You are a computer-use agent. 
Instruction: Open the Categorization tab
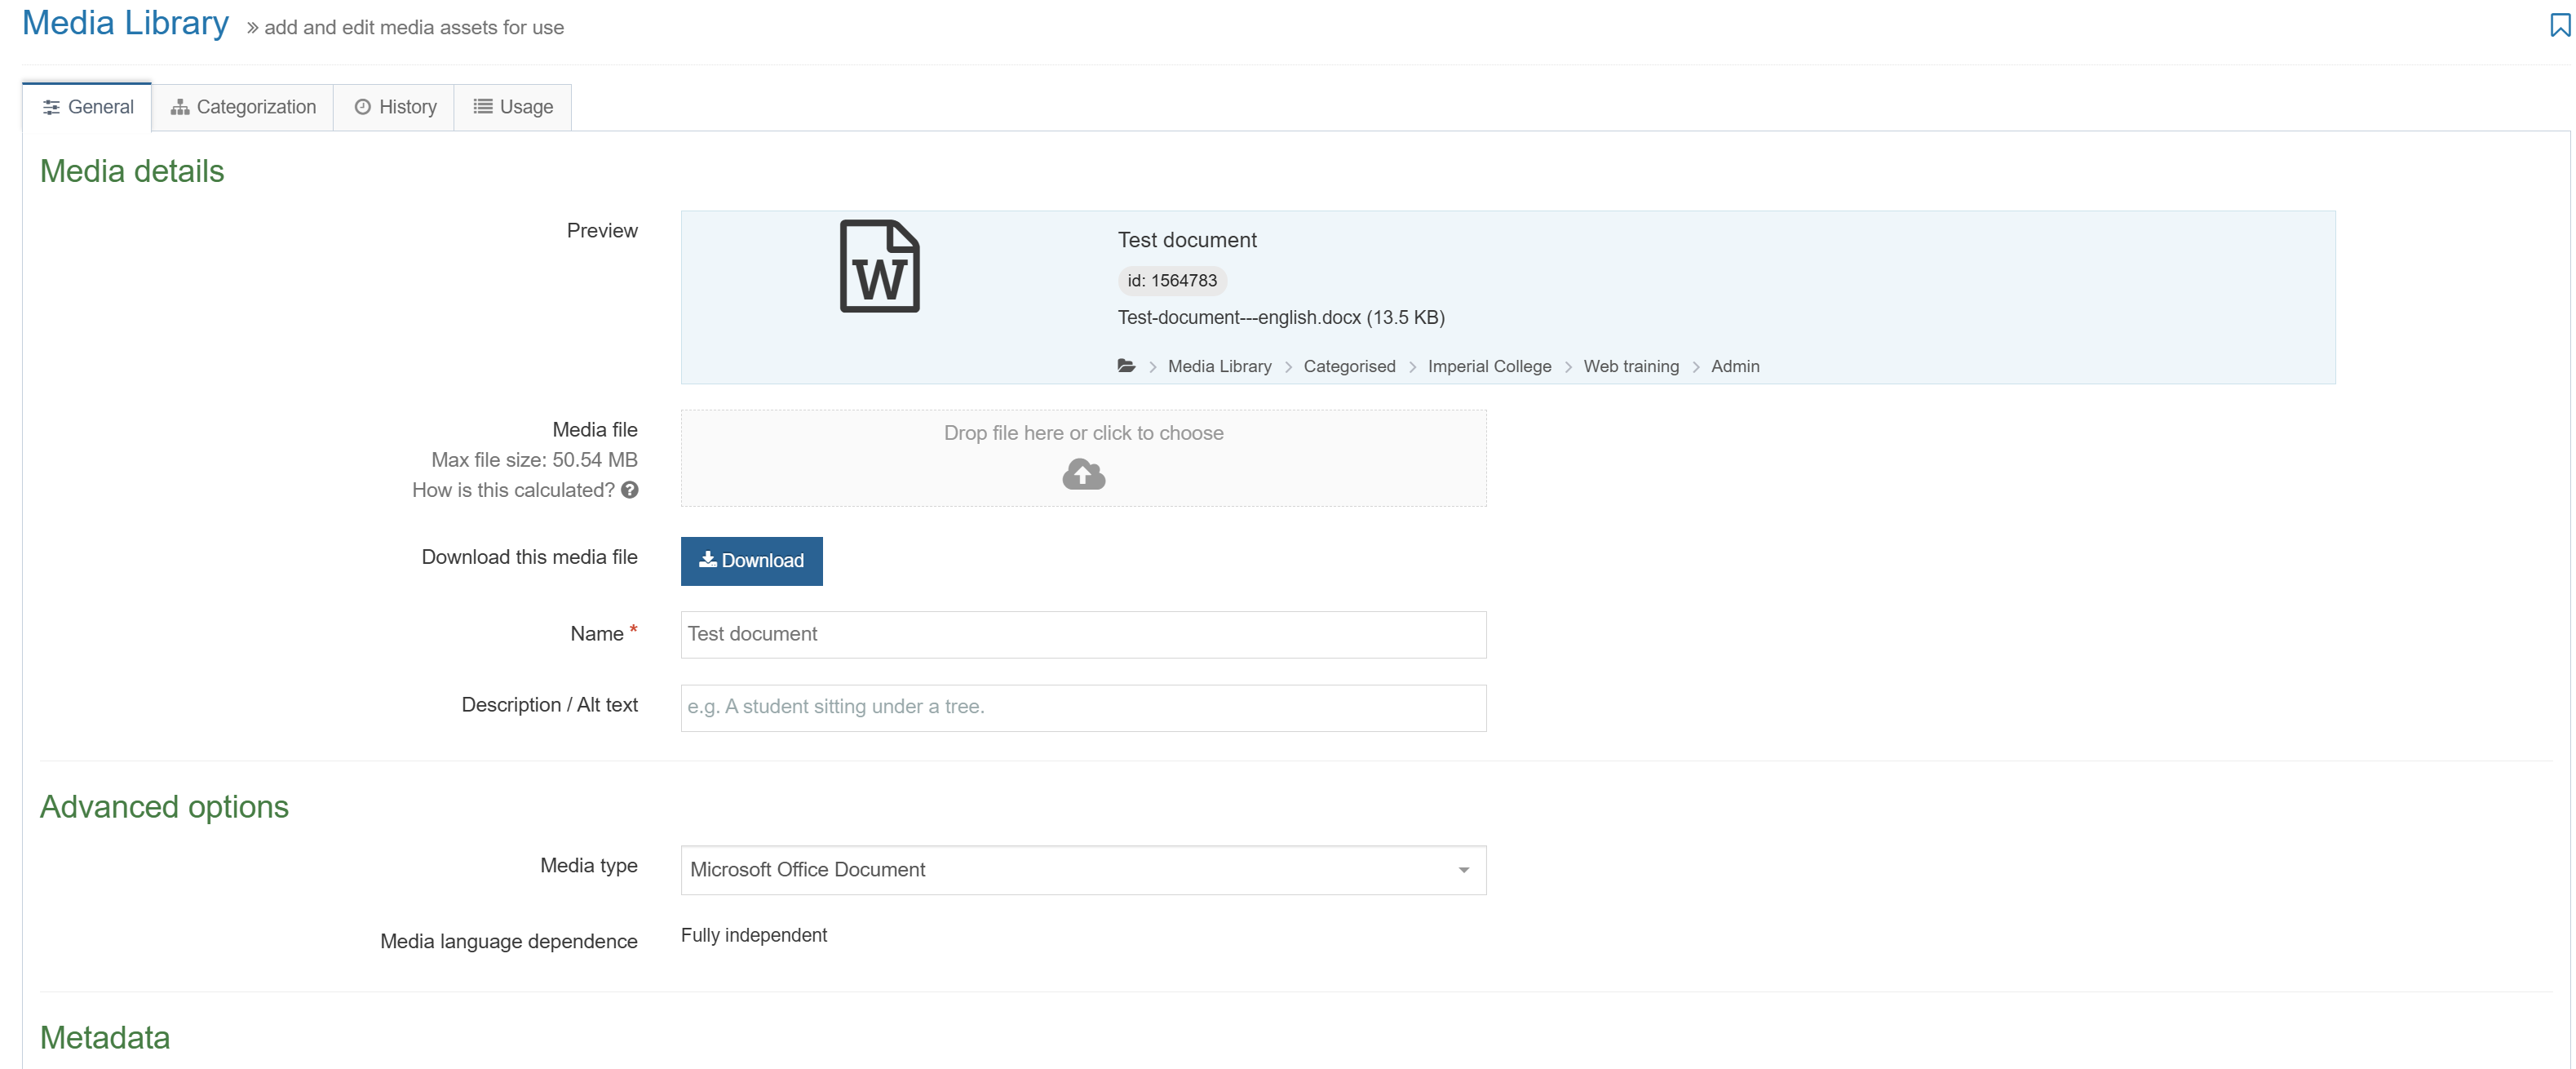(243, 107)
